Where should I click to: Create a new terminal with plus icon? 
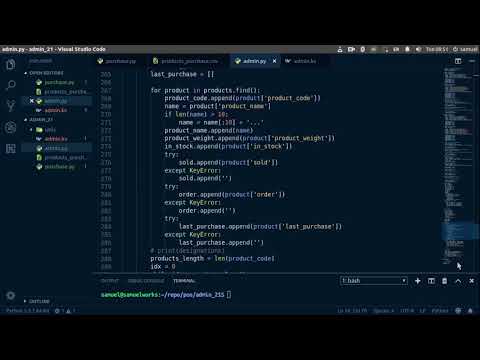pyautogui.click(x=417, y=281)
